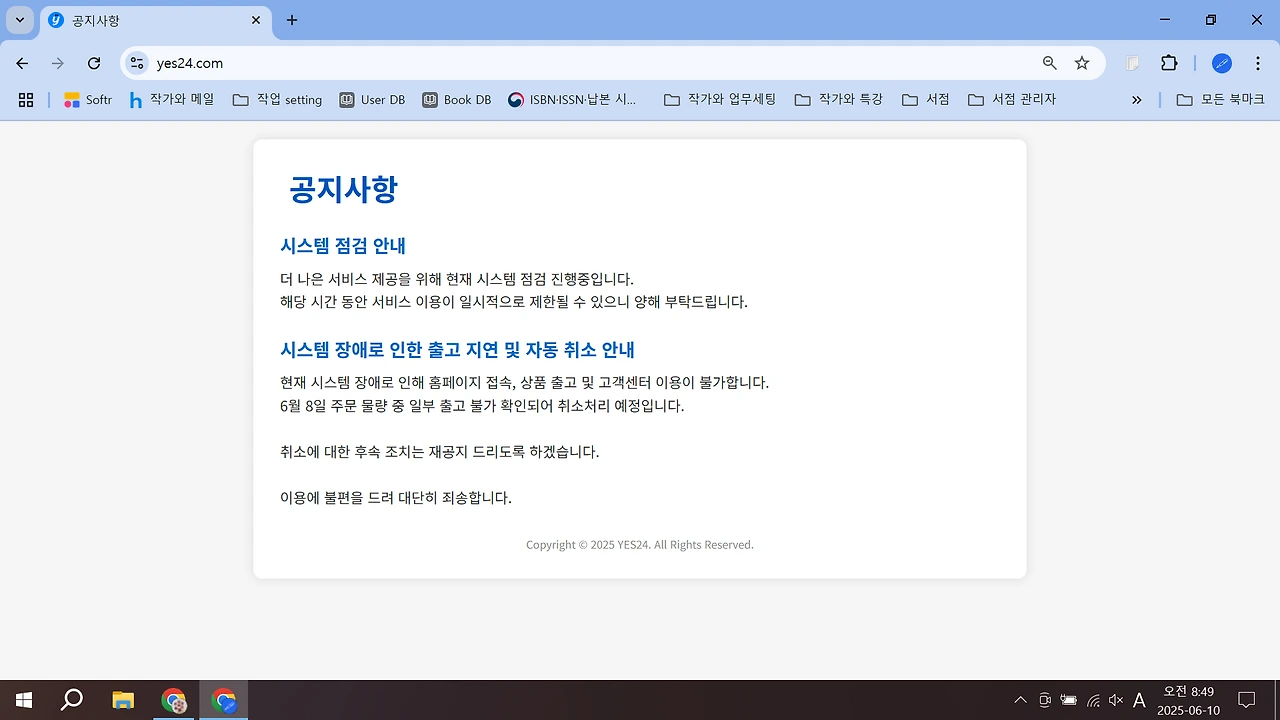Open the Wi-Fi network tray icon

(1093, 700)
